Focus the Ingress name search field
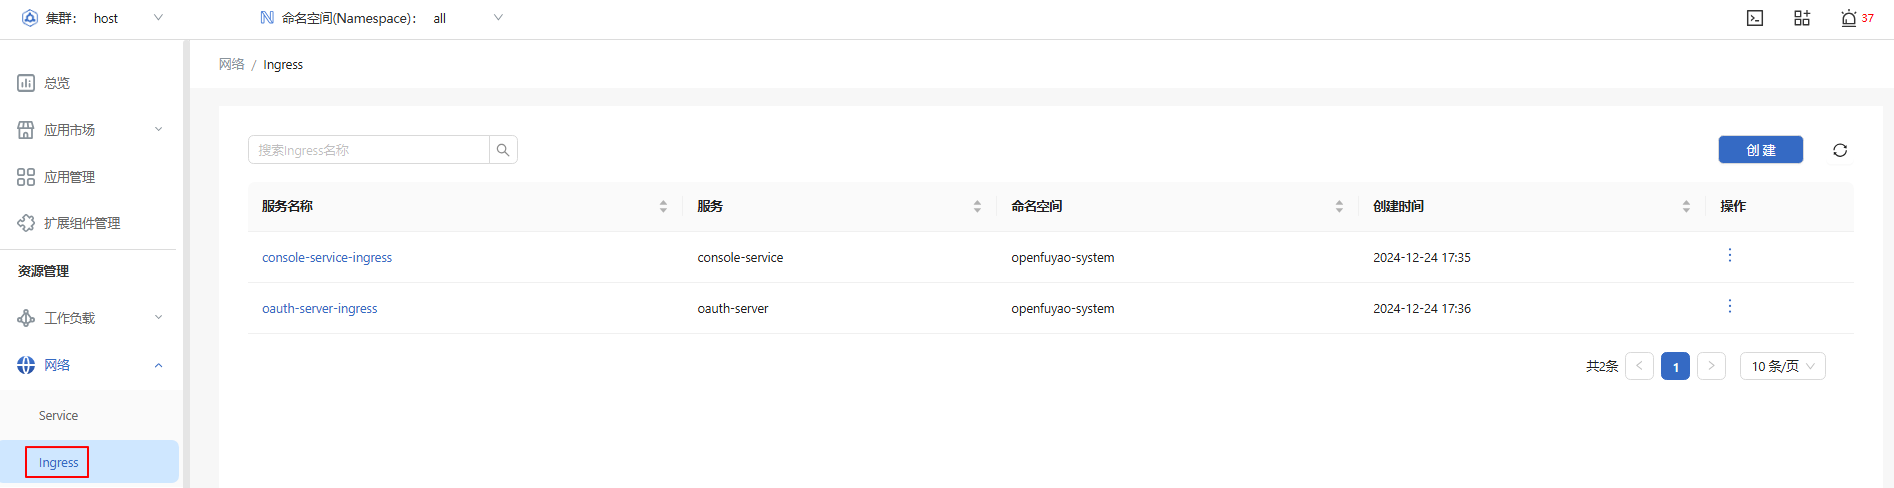Viewport: 1894px width, 488px height. point(368,150)
